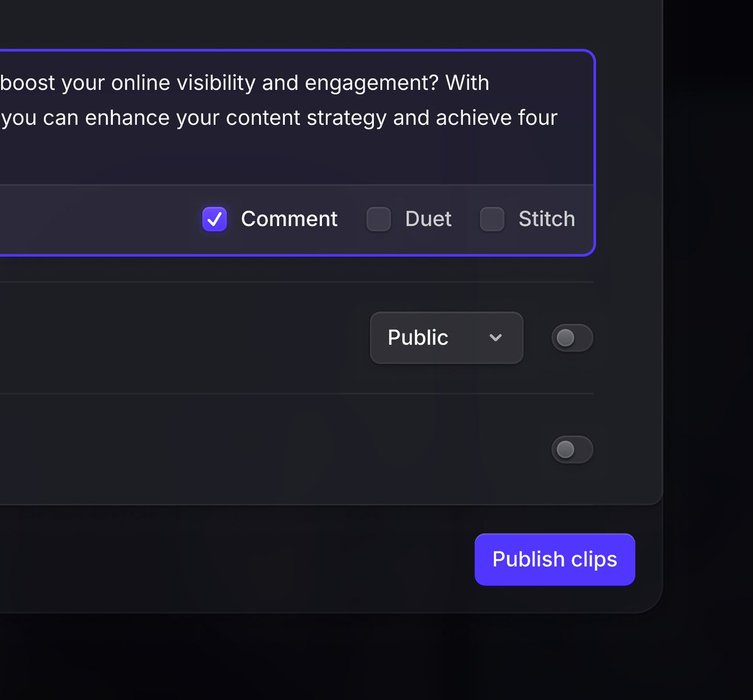Click the Comment label text
The width and height of the screenshot is (753, 700).
click(x=289, y=219)
